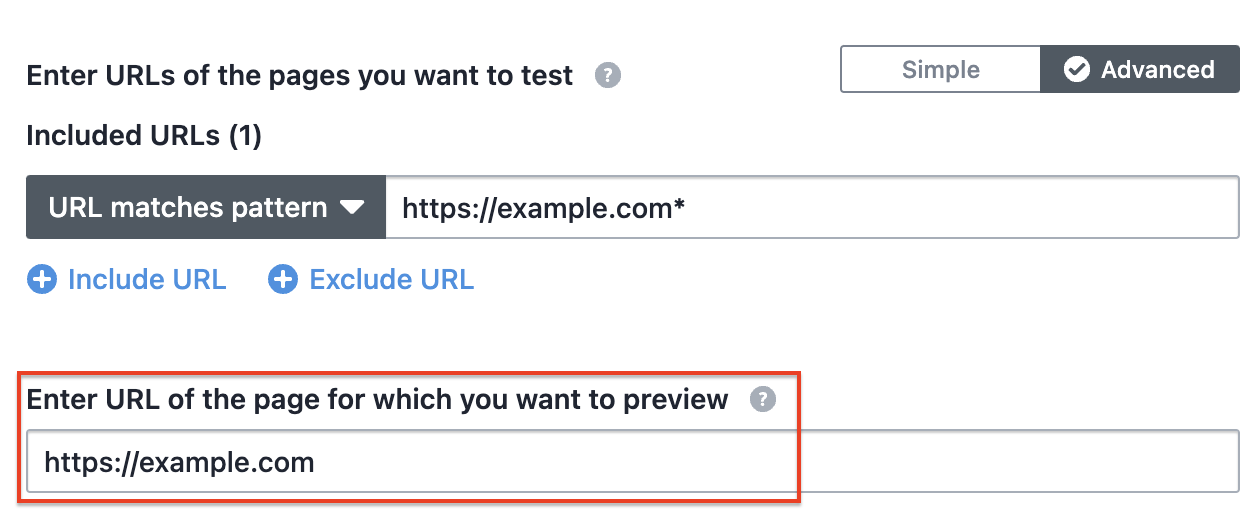Open the URL matches pattern dropdown
Screen dimensions: 1260x518
[x=206, y=208]
